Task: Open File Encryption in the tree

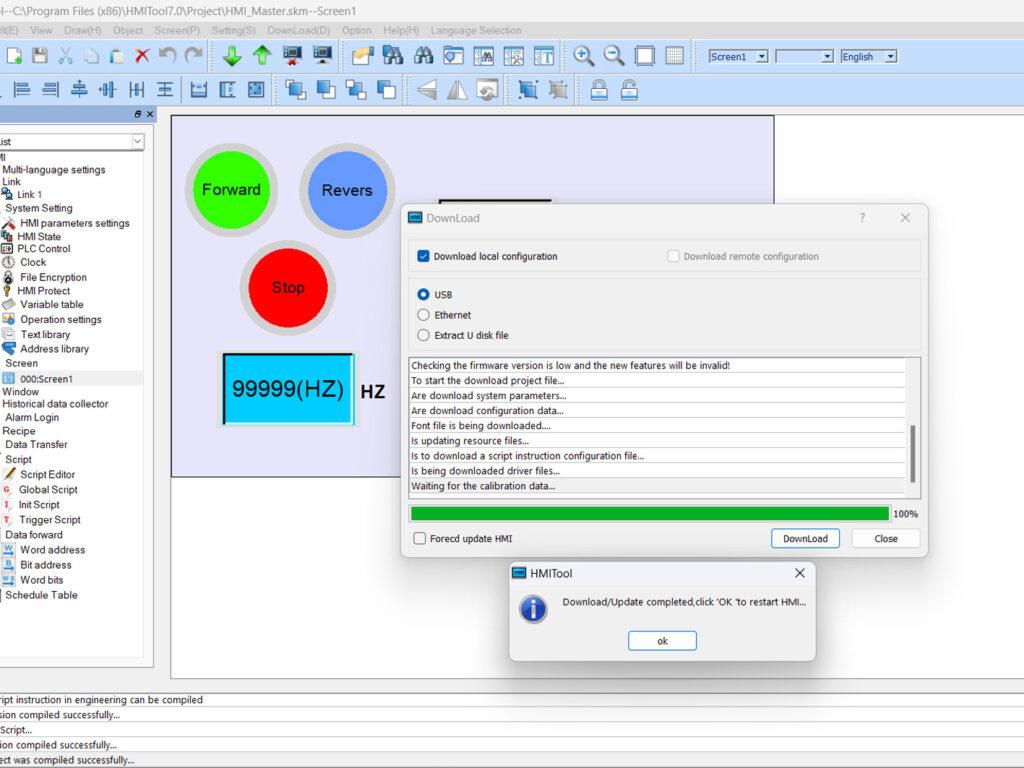Action: click(x=53, y=277)
